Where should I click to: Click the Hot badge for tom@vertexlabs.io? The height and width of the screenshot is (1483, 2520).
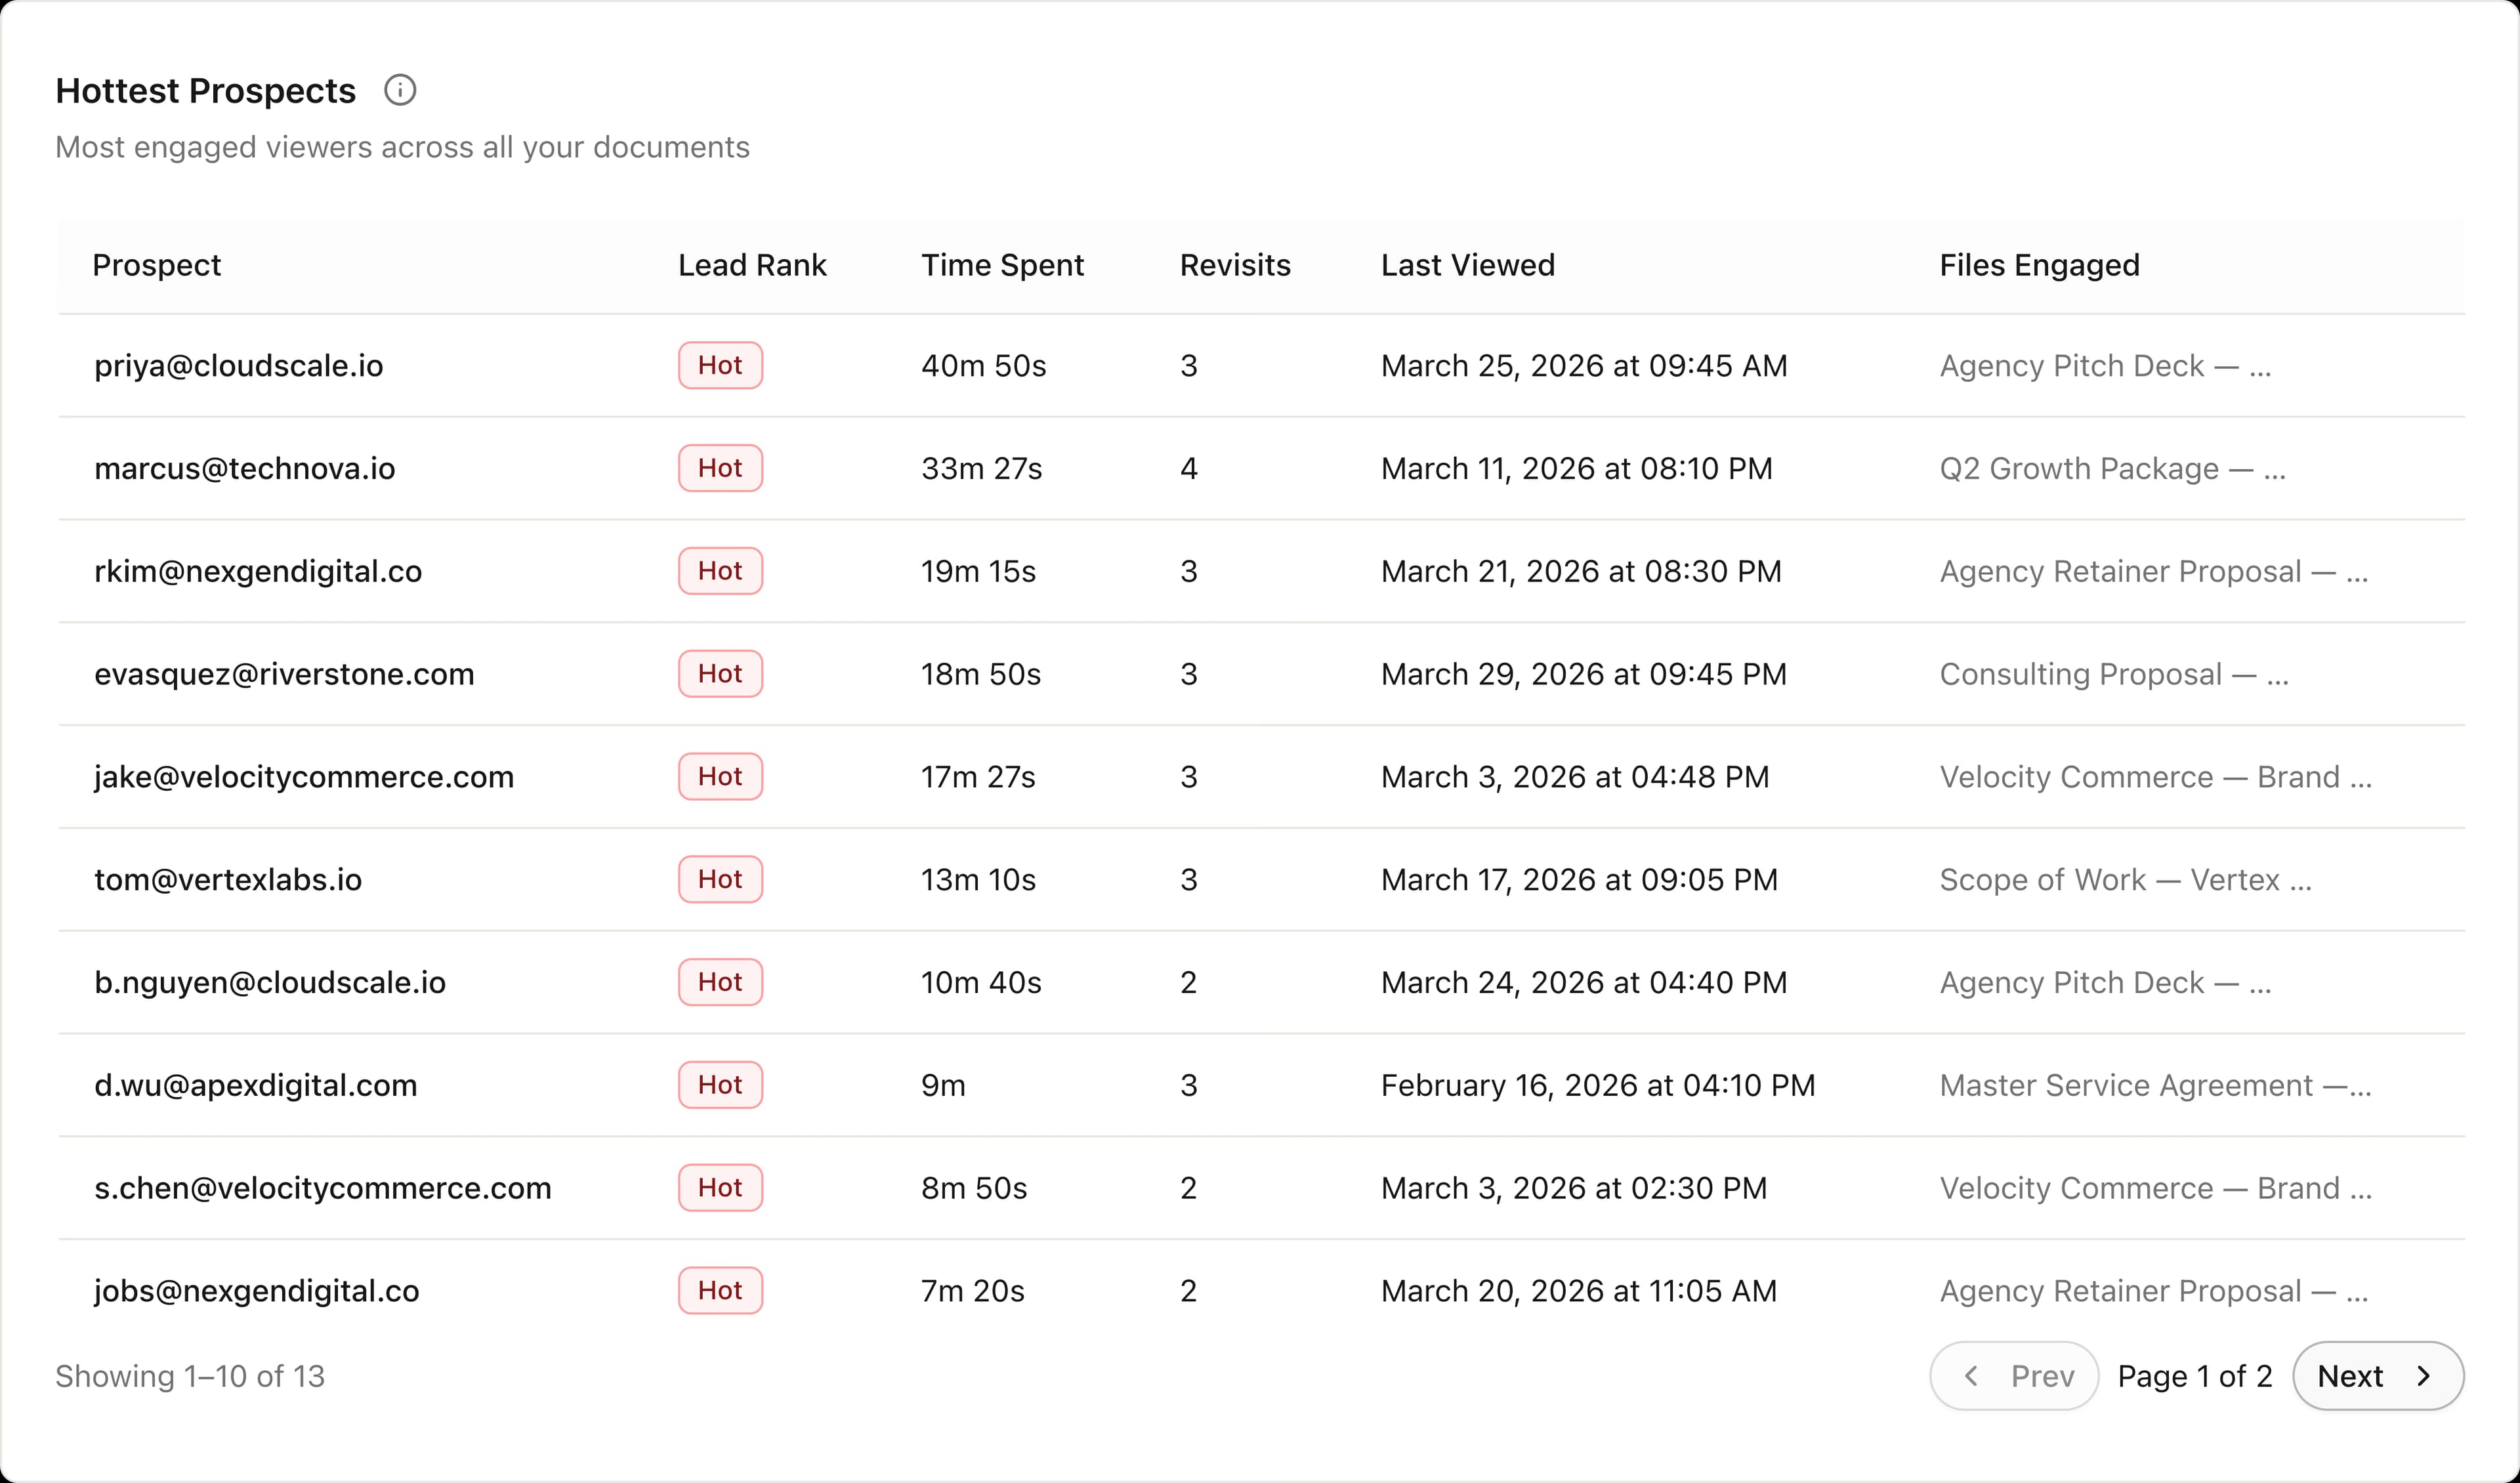click(720, 880)
